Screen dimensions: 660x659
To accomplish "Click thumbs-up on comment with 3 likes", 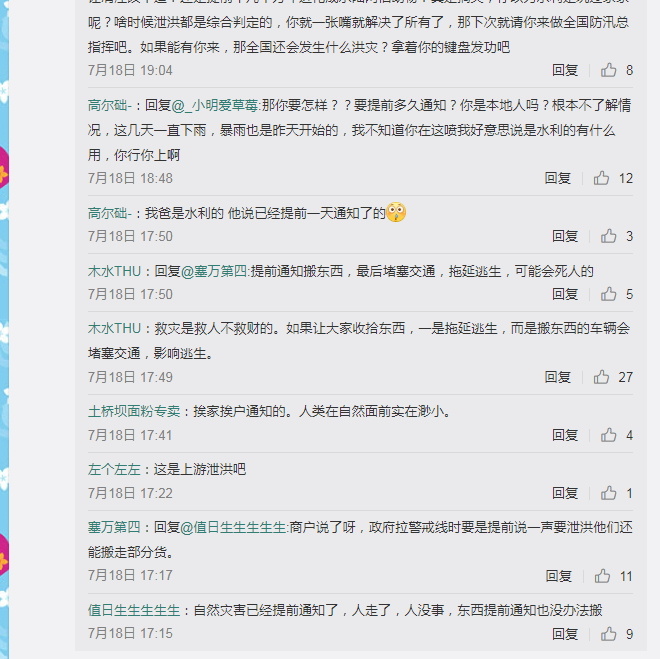I will click(x=609, y=236).
